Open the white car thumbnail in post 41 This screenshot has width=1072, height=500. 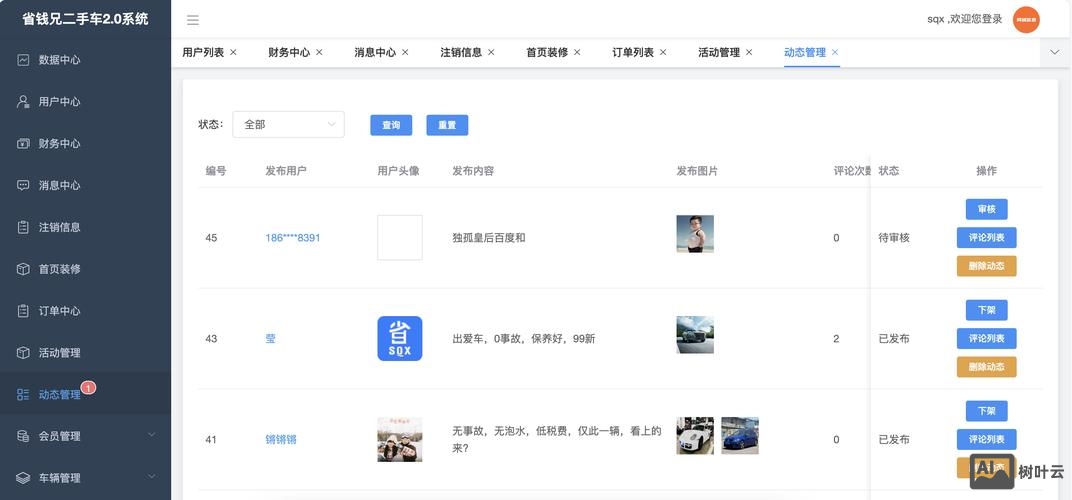coord(695,436)
